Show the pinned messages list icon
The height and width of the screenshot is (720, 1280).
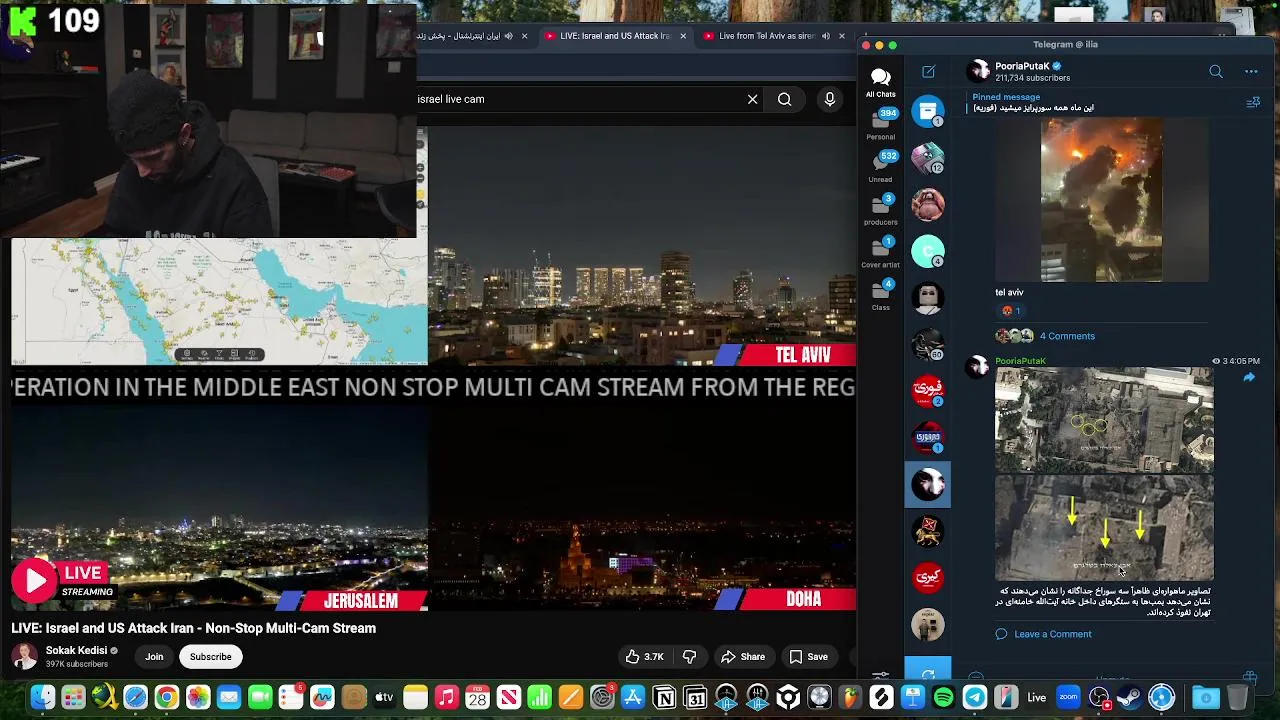[x=1253, y=102]
